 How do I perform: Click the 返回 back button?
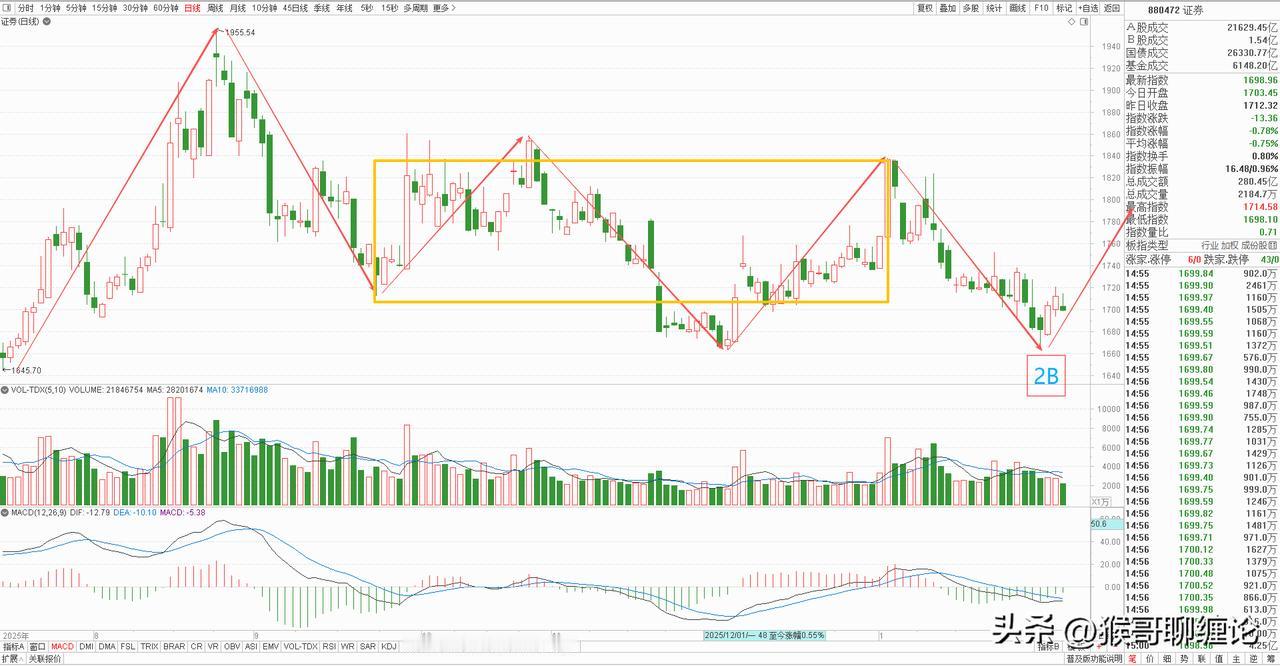point(1112,7)
